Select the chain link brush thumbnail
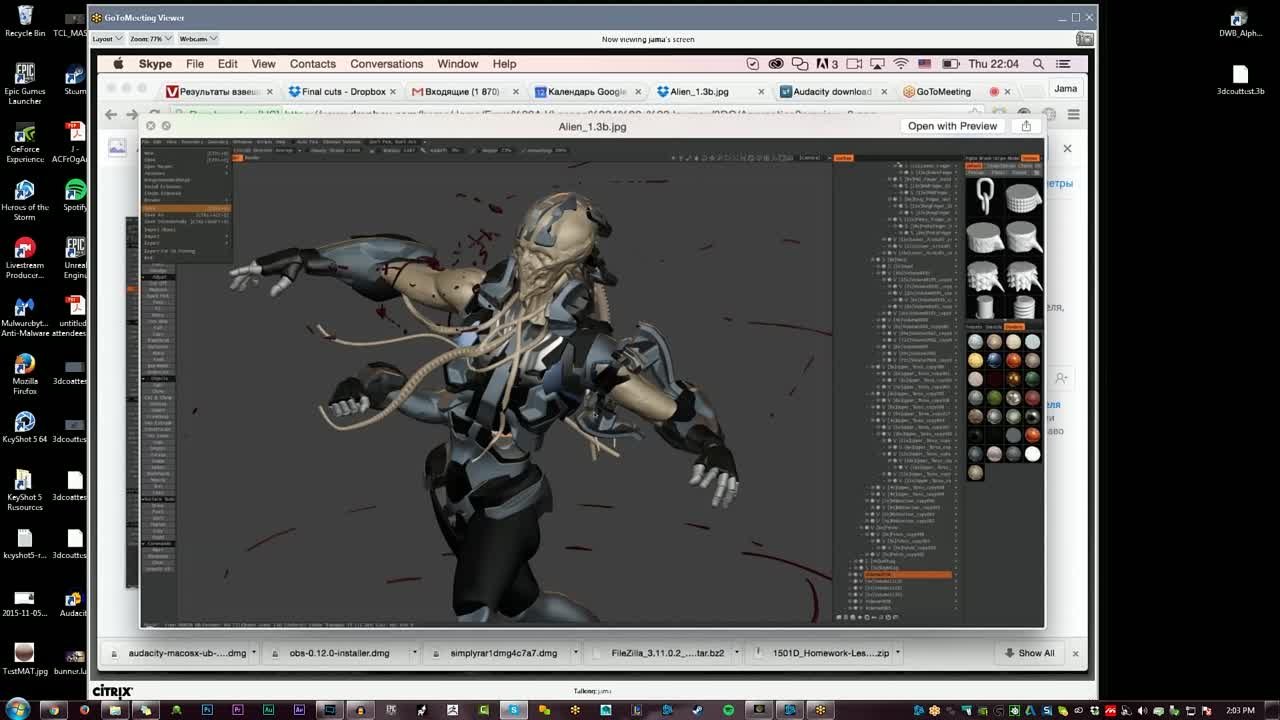 coord(985,196)
